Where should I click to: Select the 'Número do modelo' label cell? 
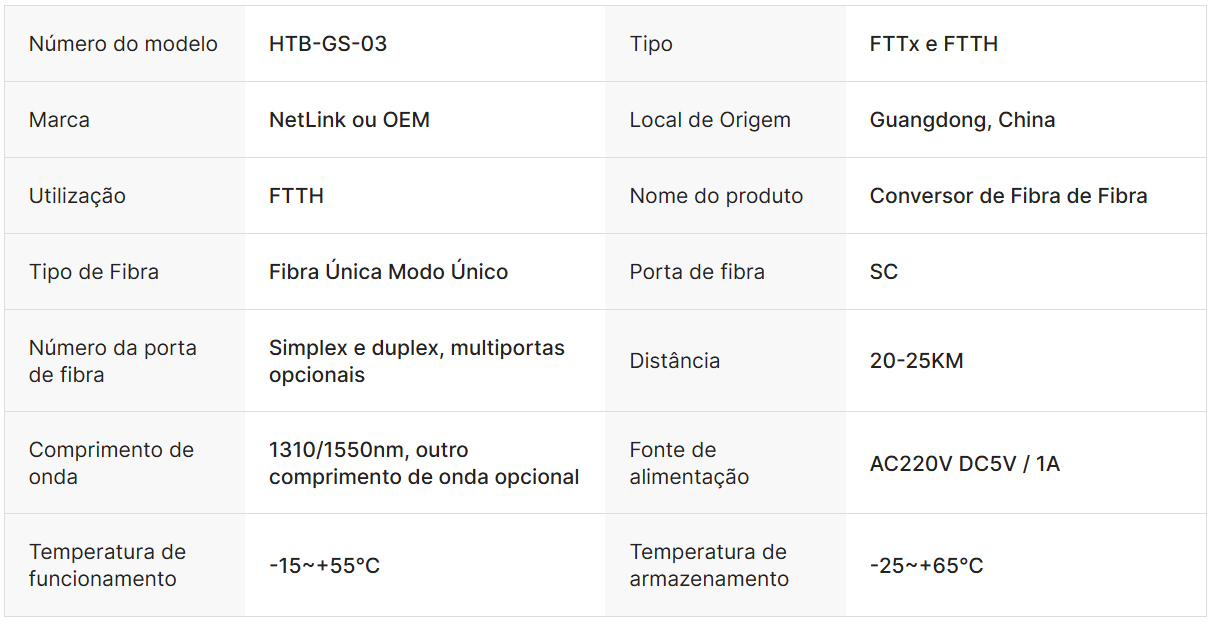click(x=123, y=44)
